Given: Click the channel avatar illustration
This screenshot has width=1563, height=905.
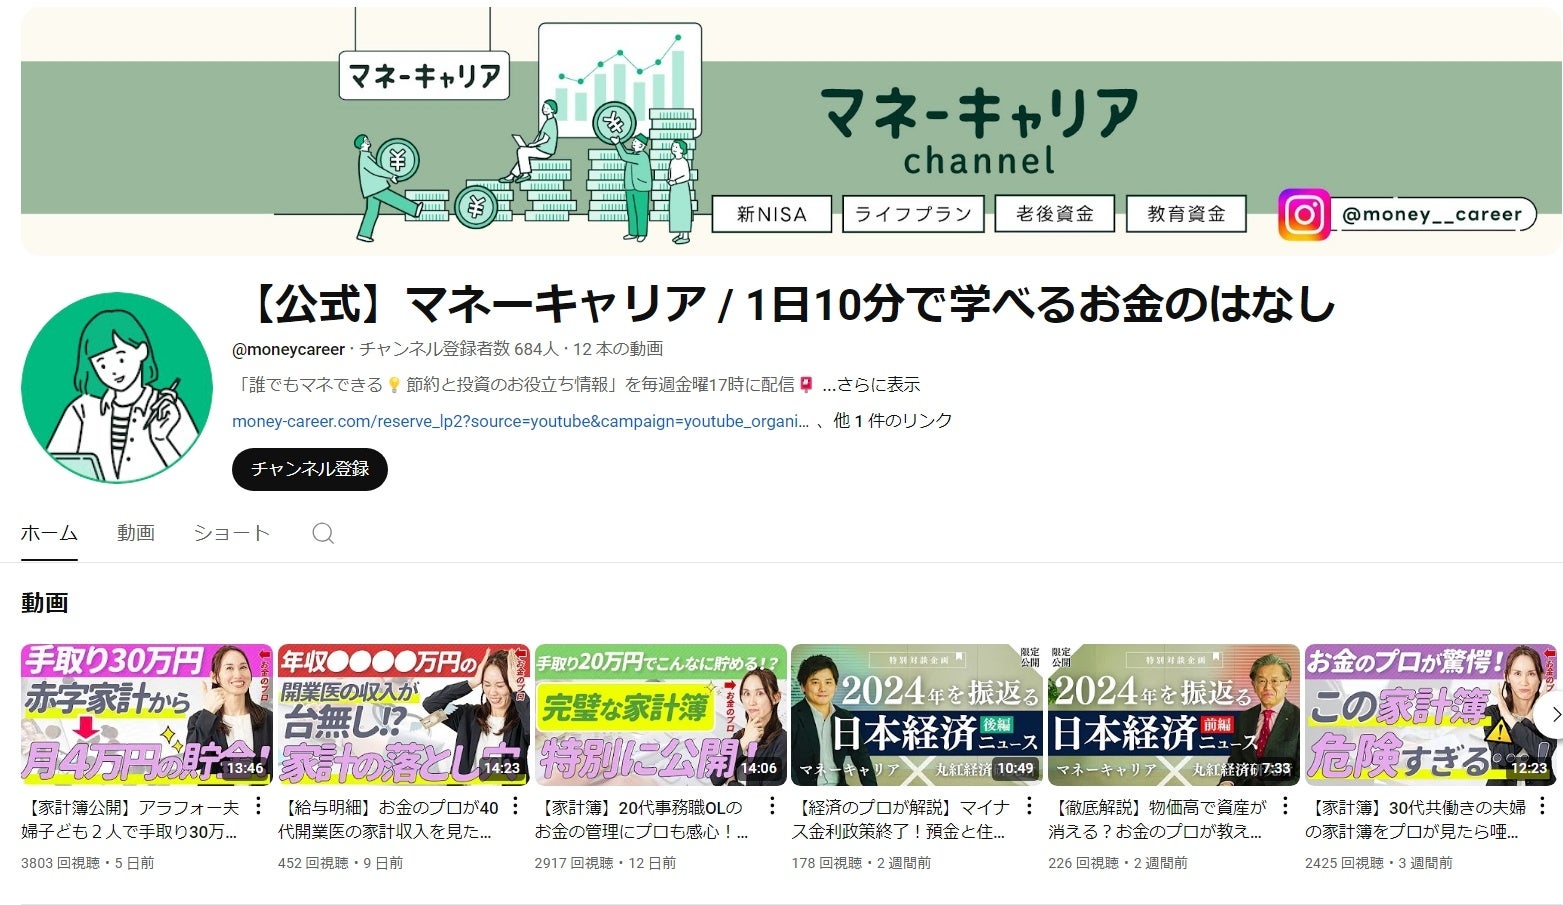Looking at the screenshot, I should 117,388.
